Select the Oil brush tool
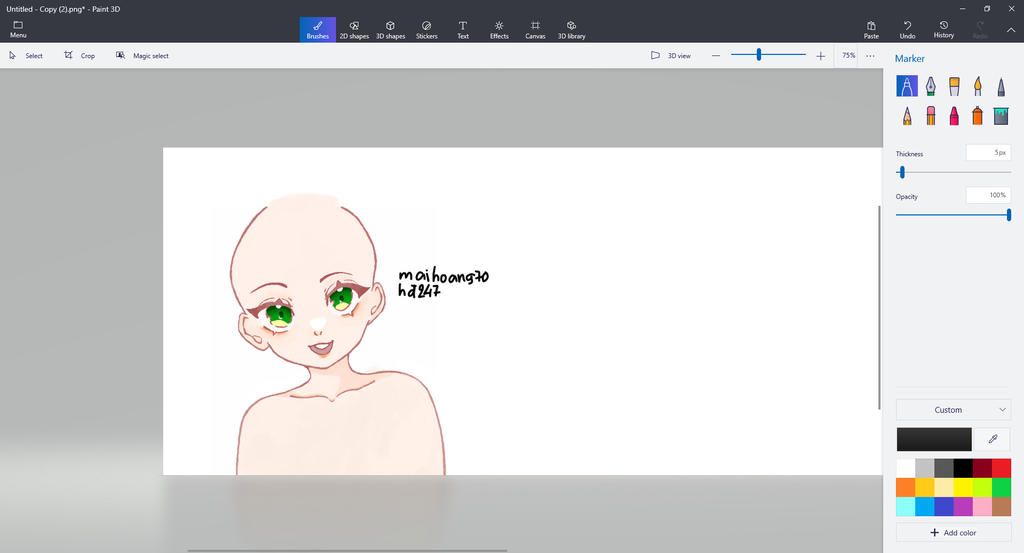Image resolution: width=1024 pixels, height=553 pixels. [954, 86]
